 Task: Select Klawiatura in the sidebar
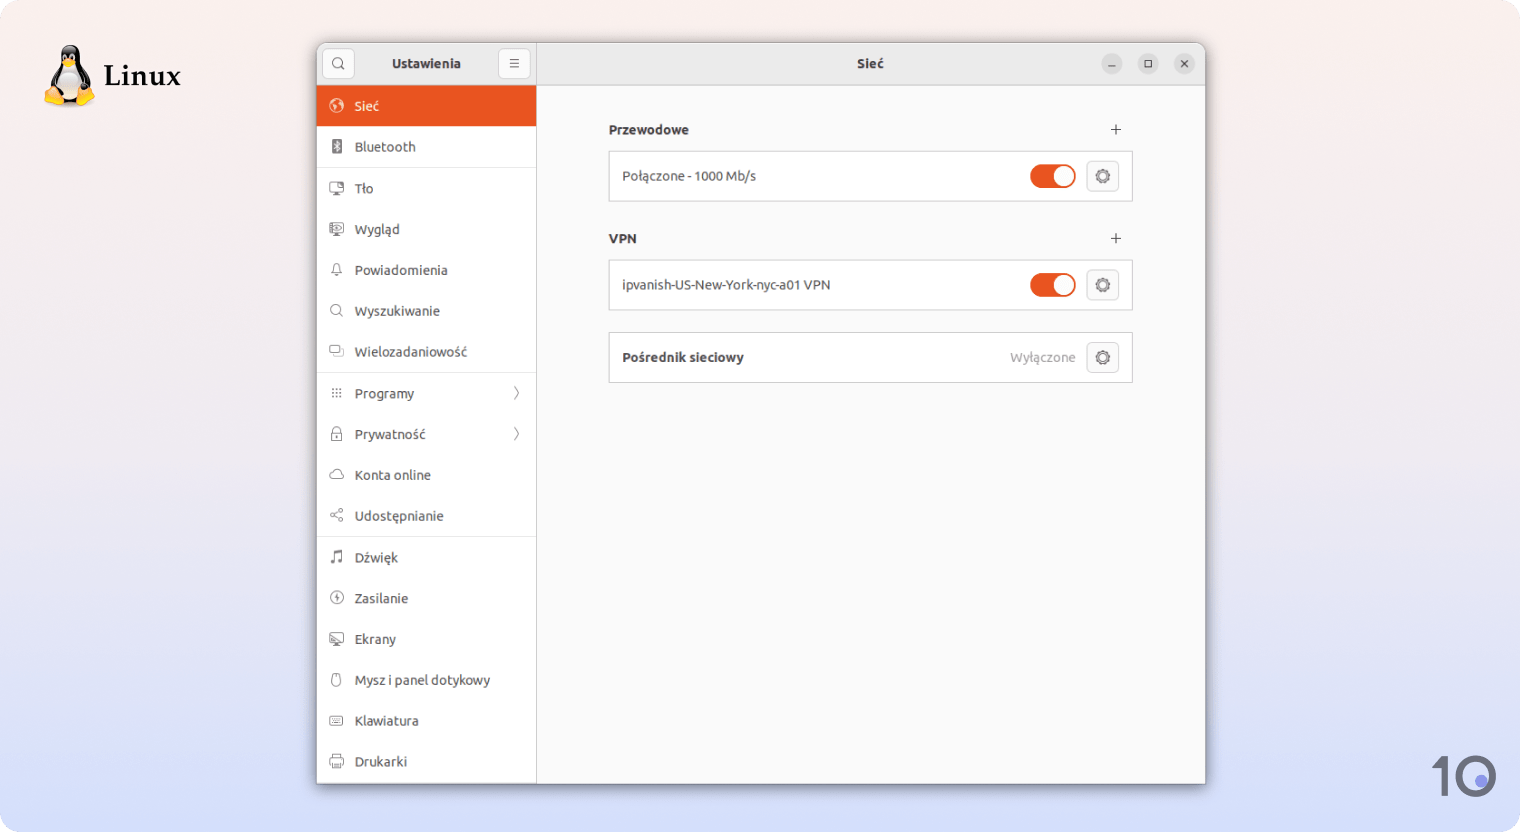tap(426, 721)
